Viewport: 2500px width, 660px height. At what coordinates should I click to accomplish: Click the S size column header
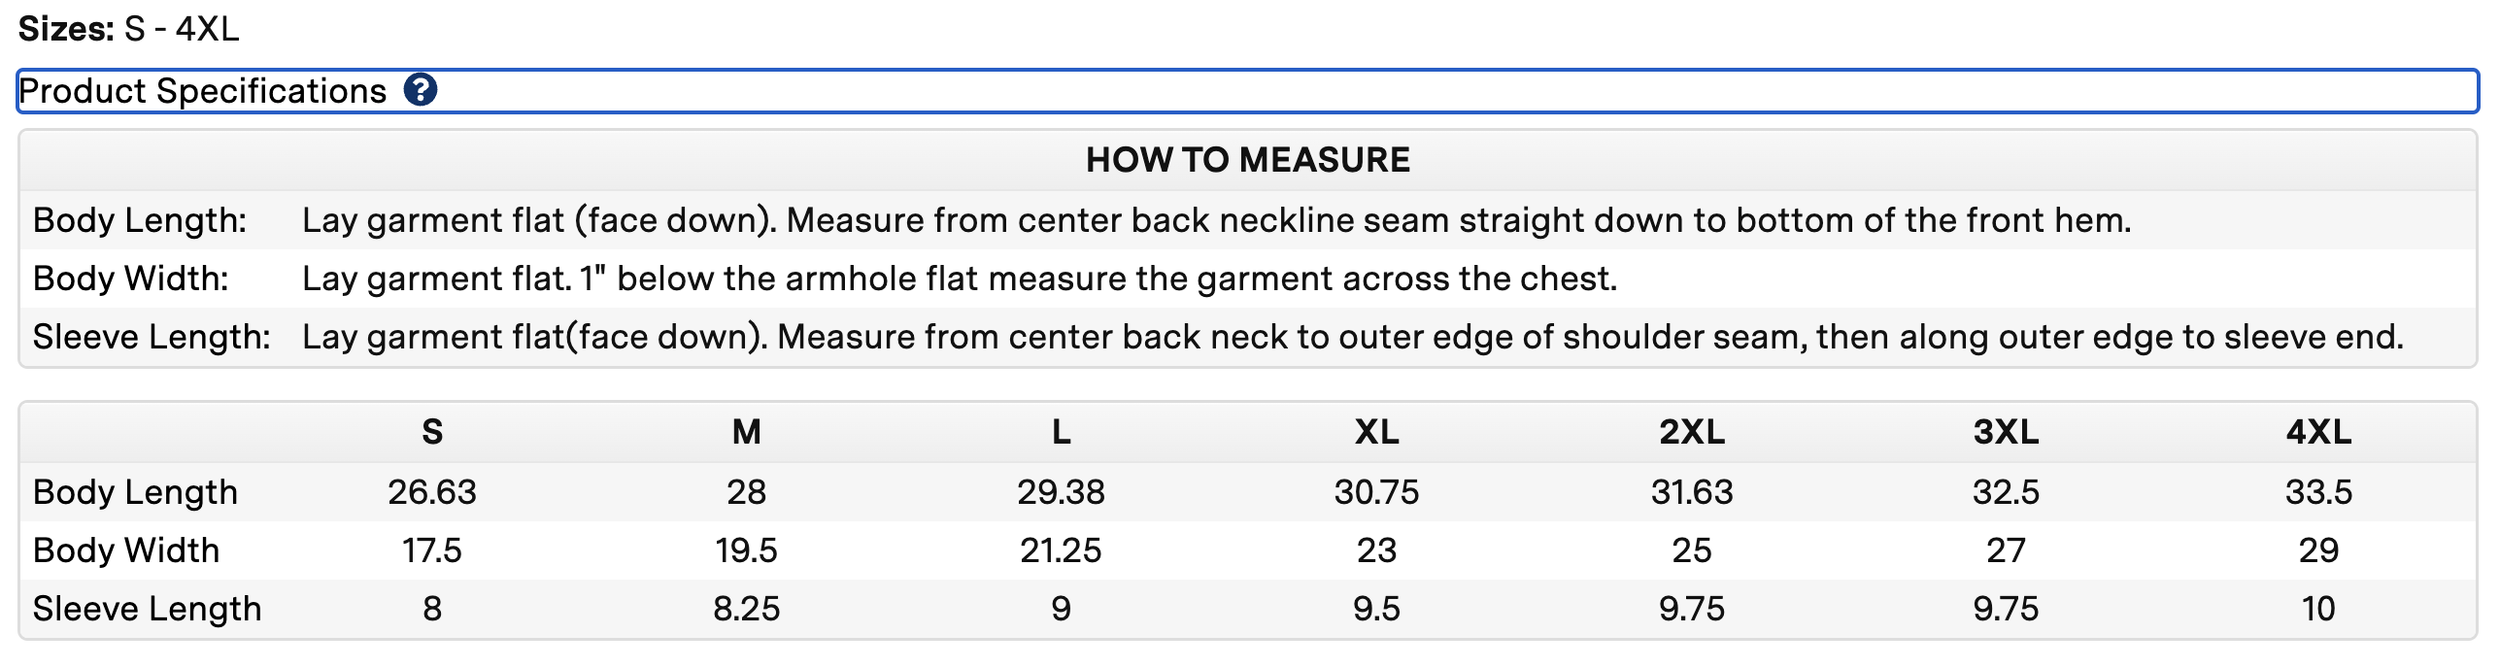tap(432, 432)
